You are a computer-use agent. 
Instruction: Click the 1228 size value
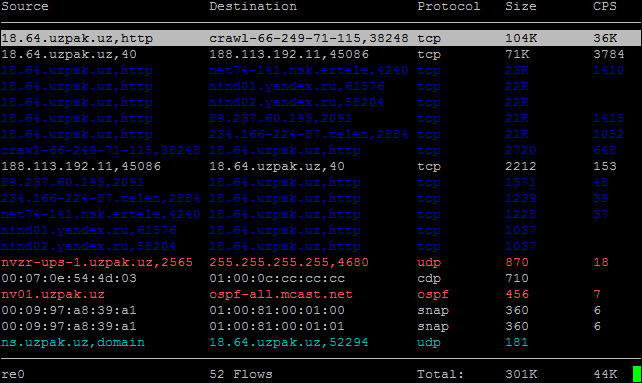point(521,214)
